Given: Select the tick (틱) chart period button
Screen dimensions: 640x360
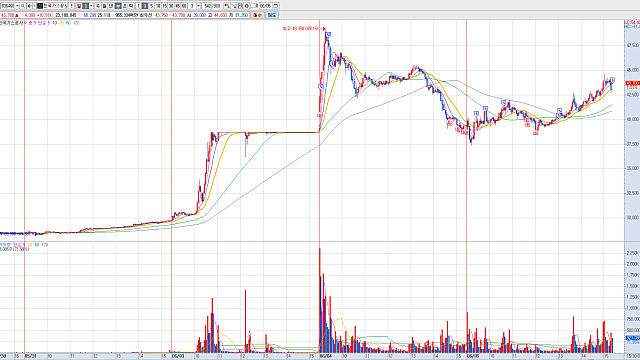Looking at the screenshot, I should (x=131, y=6).
